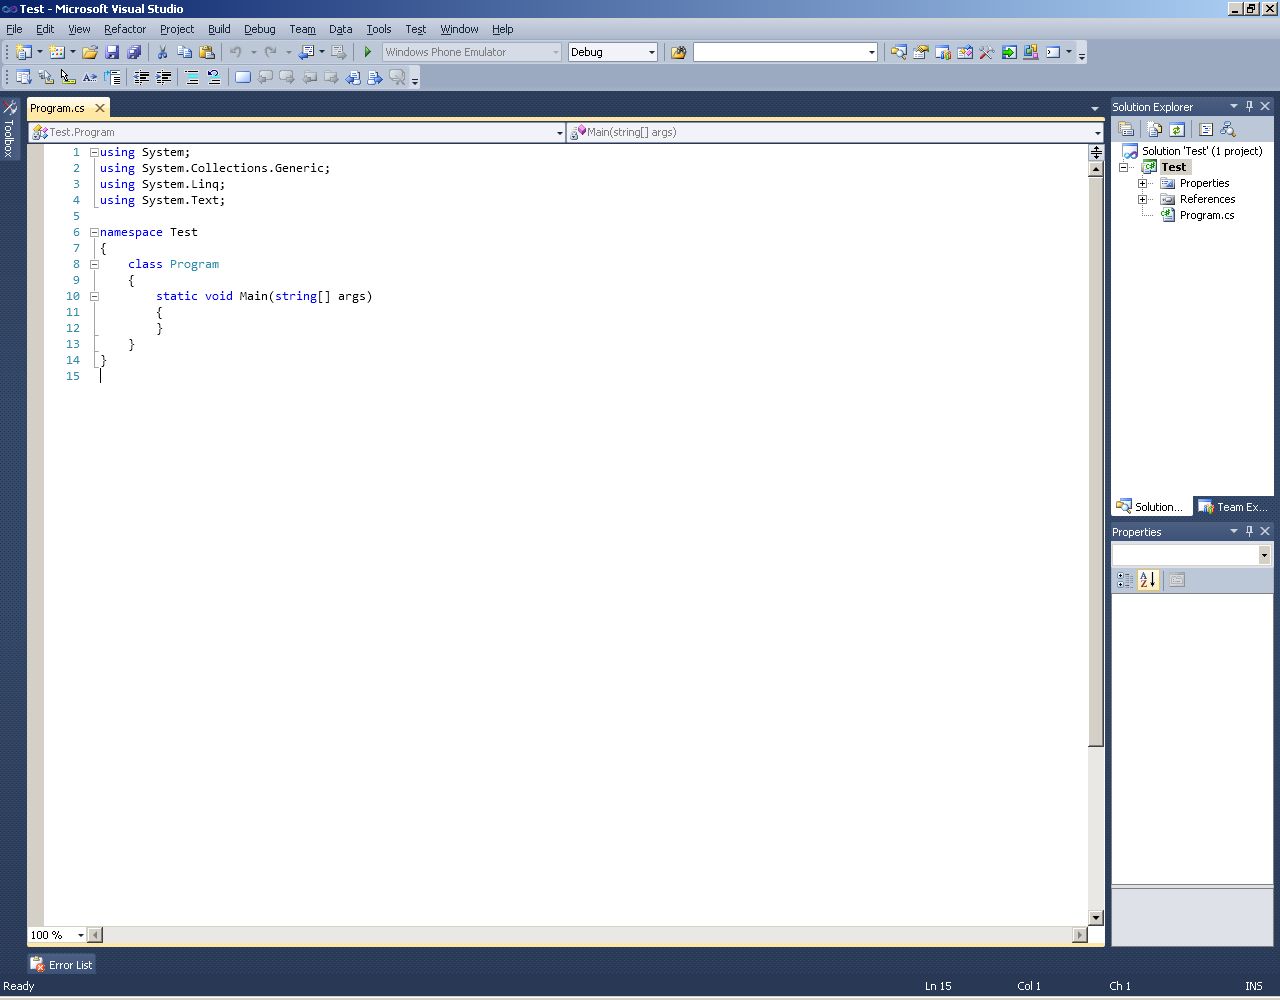Click the Copy toolbar icon
Viewport: 1280px width, 1000px height.
pos(185,52)
